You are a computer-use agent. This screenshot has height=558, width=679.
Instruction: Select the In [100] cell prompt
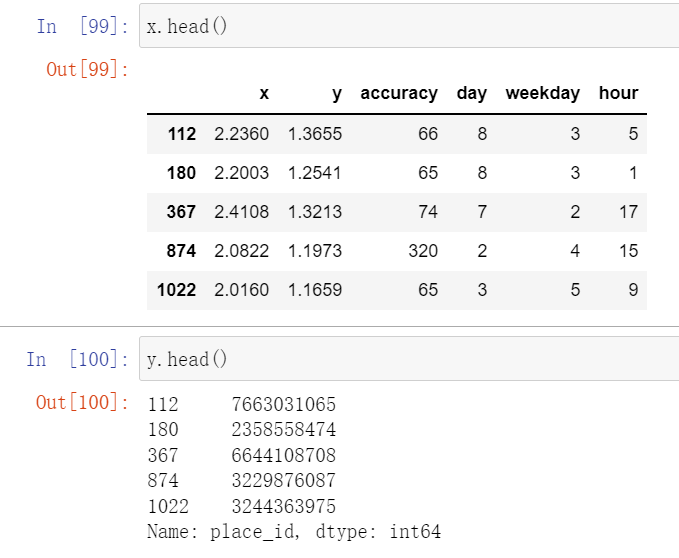pos(77,359)
